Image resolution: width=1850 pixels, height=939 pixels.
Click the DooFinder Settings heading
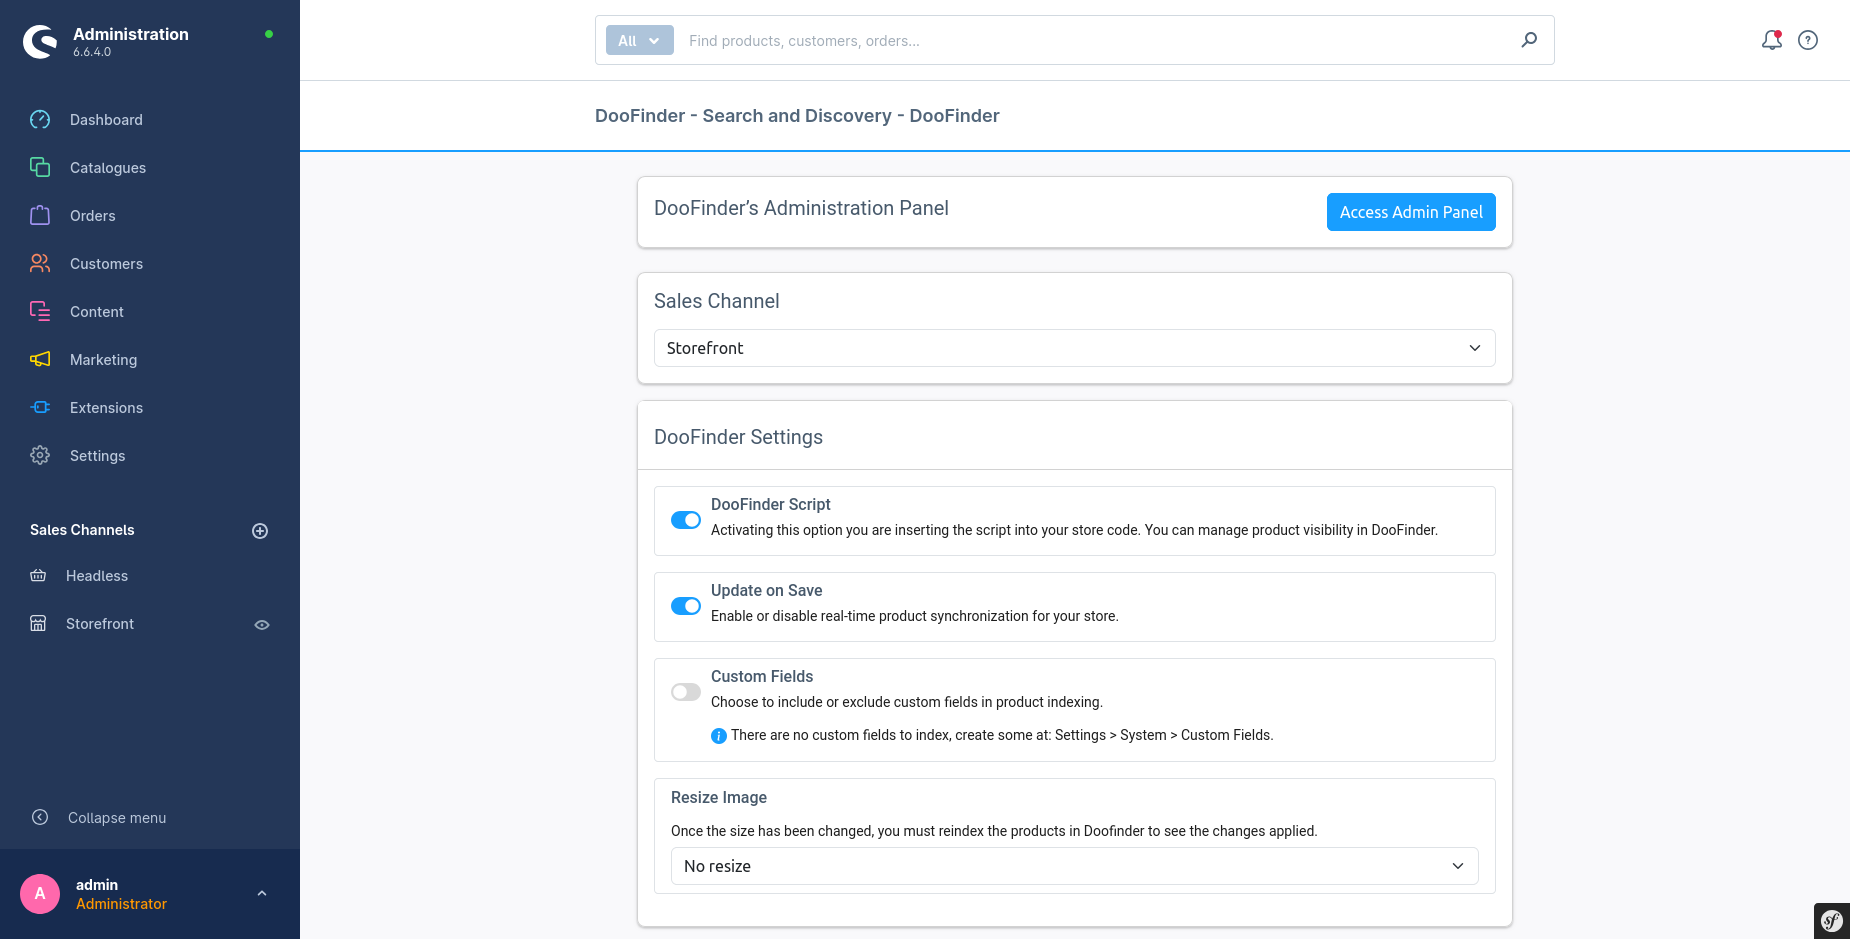738,437
